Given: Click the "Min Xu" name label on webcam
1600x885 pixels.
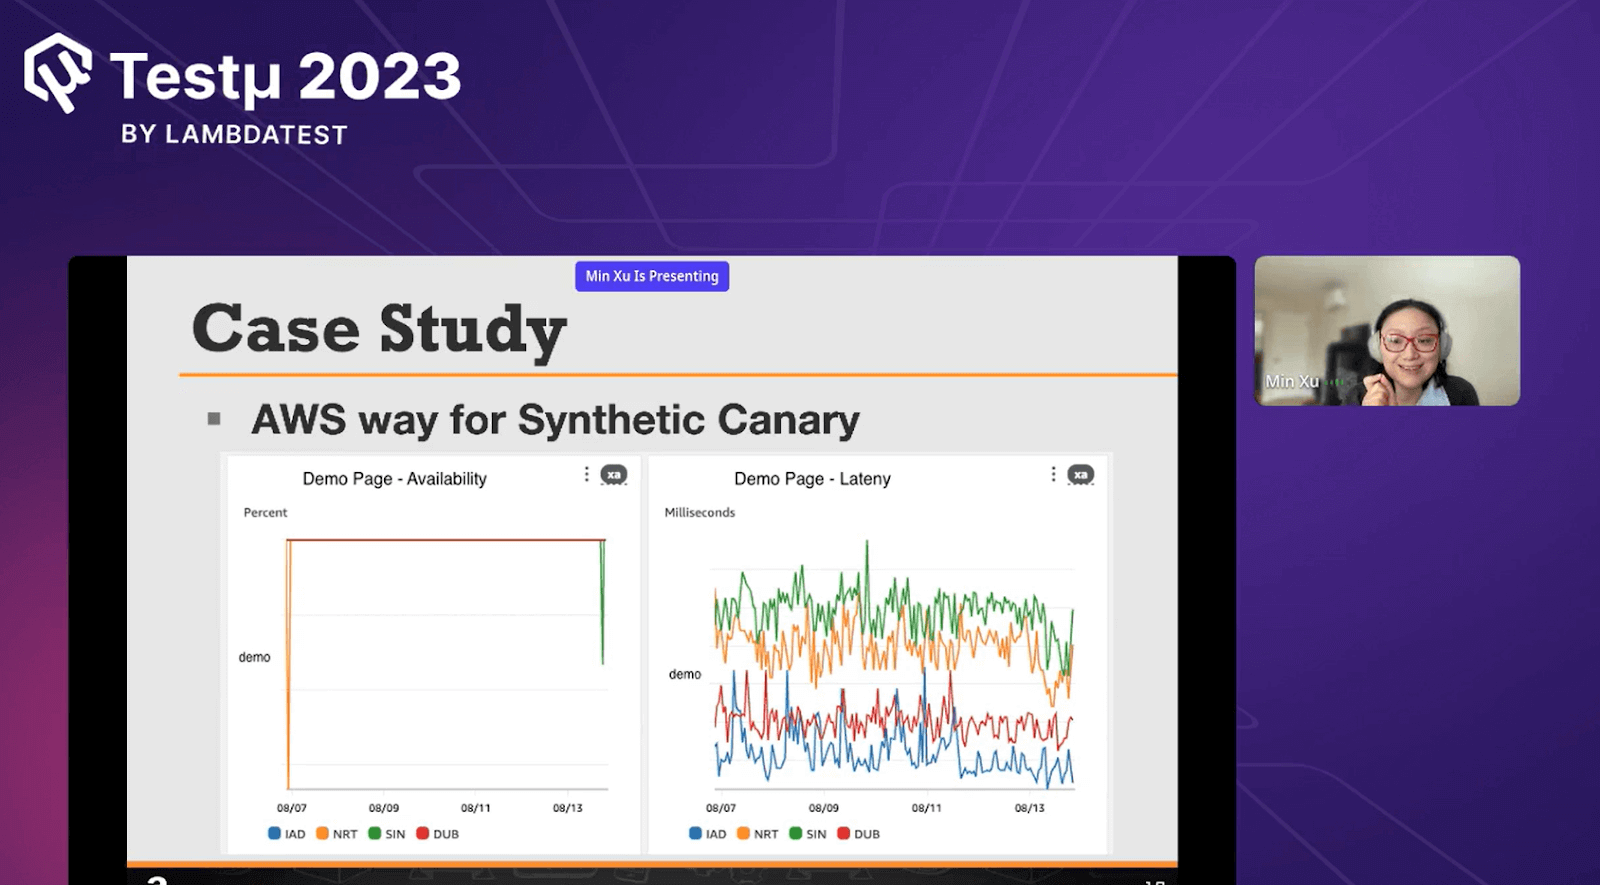Looking at the screenshot, I should (1292, 382).
